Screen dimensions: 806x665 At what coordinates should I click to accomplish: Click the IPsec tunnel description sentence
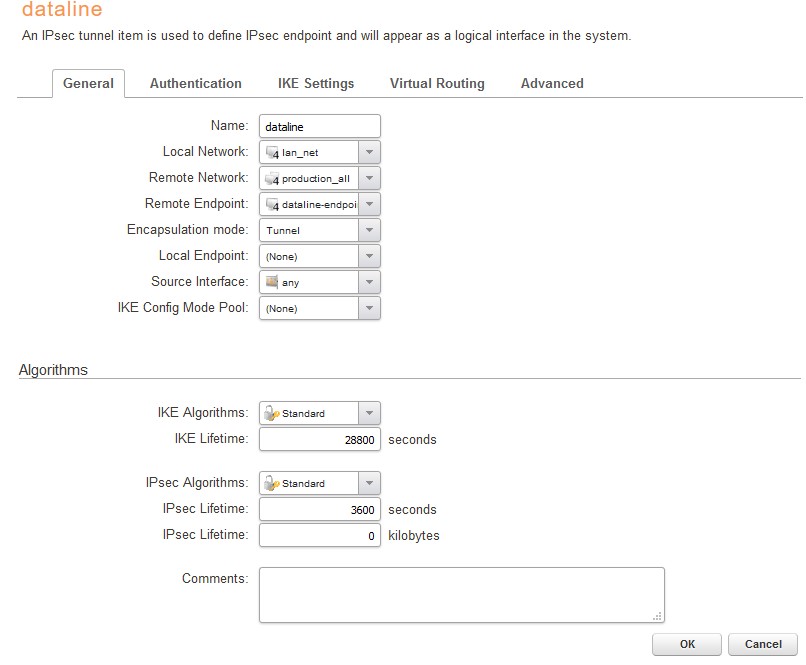click(326, 35)
